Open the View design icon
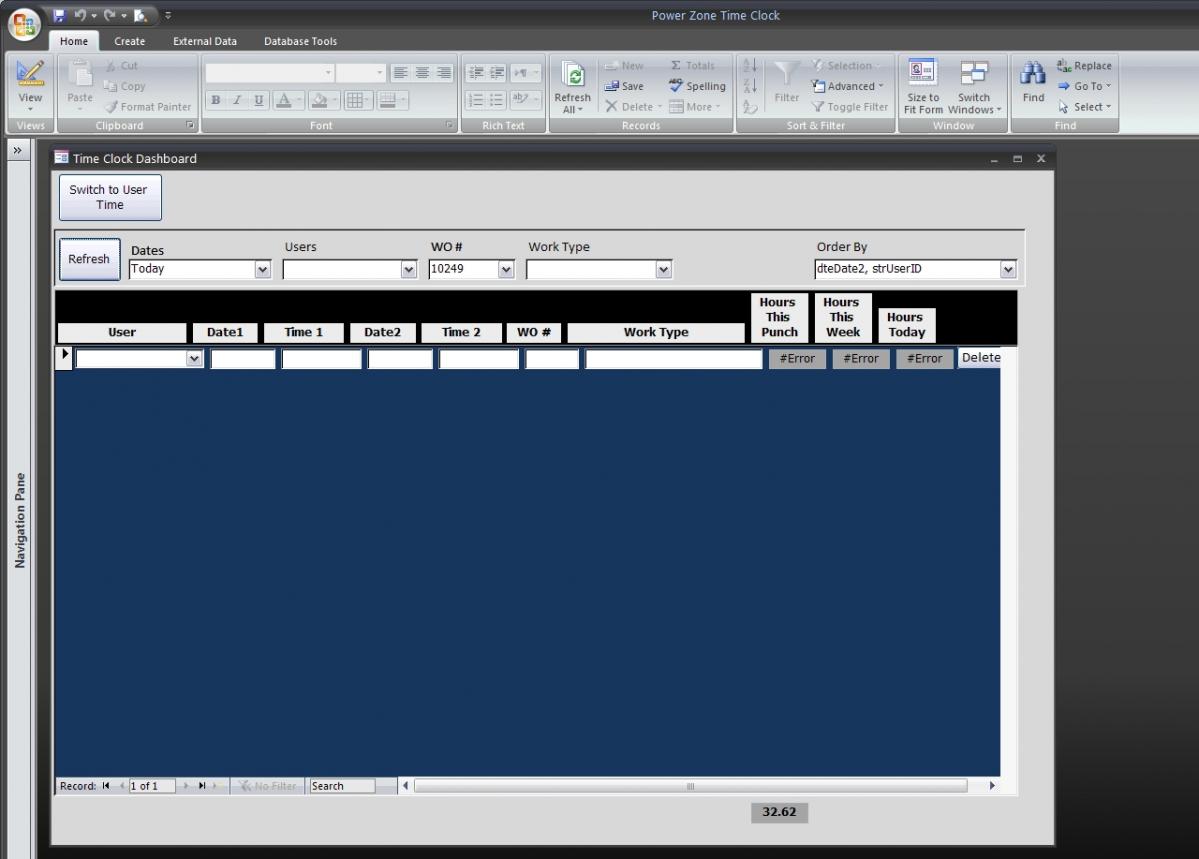 [x=30, y=73]
